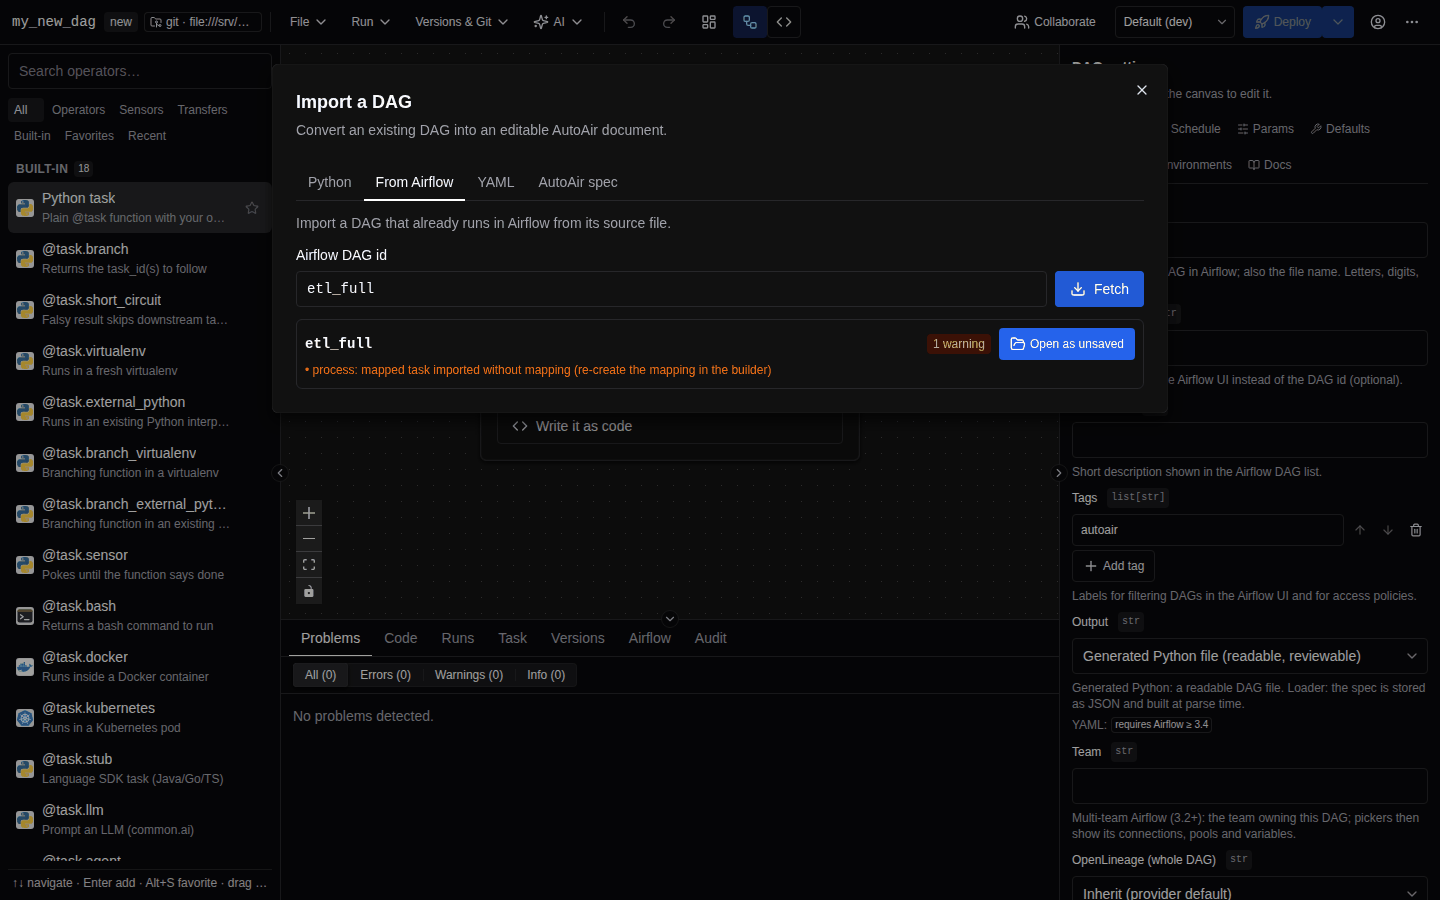The image size is (1440, 900).
Task: Open the Versions & Git menu
Action: click(461, 22)
